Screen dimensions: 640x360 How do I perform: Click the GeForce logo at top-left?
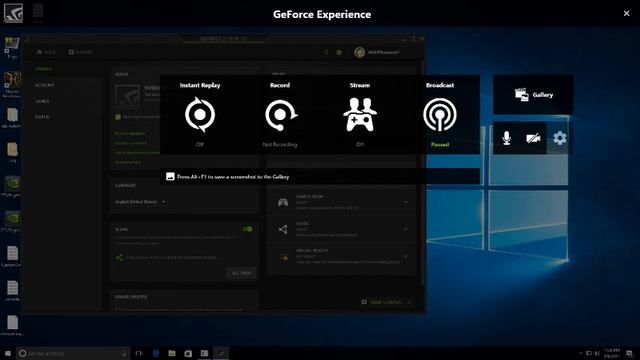click(13, 13)
